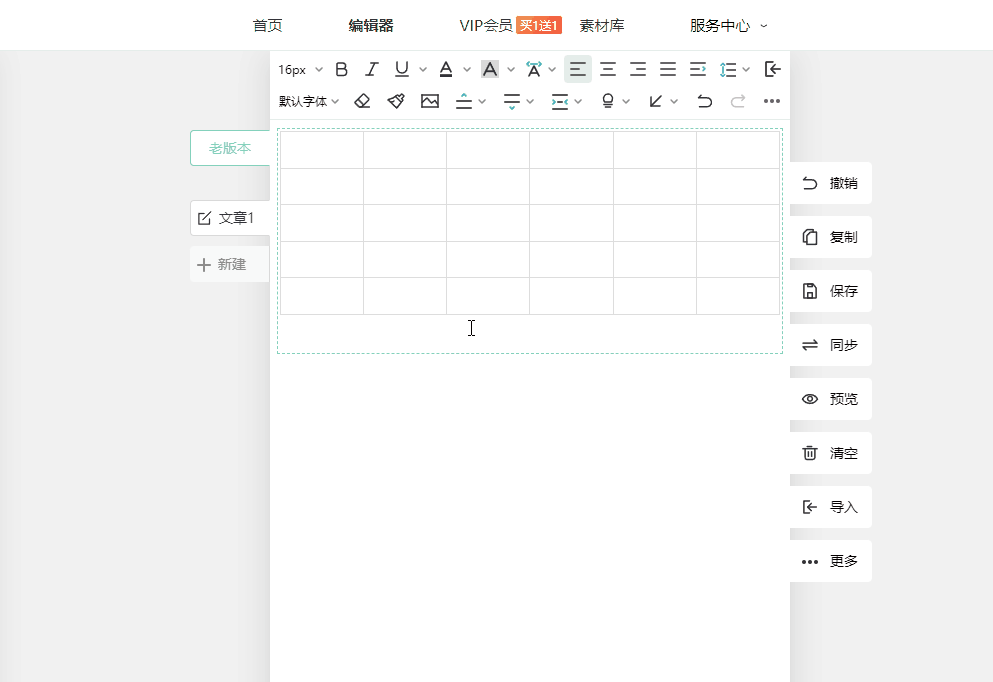Center align the text
Image resolution: width=993 pixels, height=682 pixels.
pyautogui.click(x=608, y=69)
